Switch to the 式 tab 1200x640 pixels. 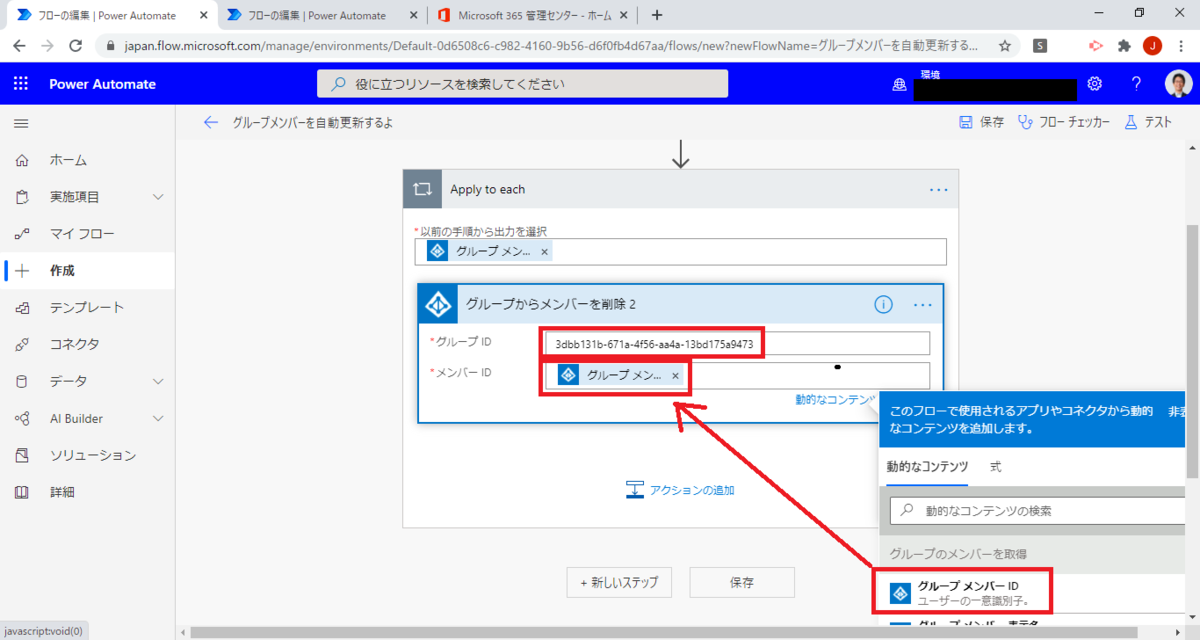coord(996,467)
